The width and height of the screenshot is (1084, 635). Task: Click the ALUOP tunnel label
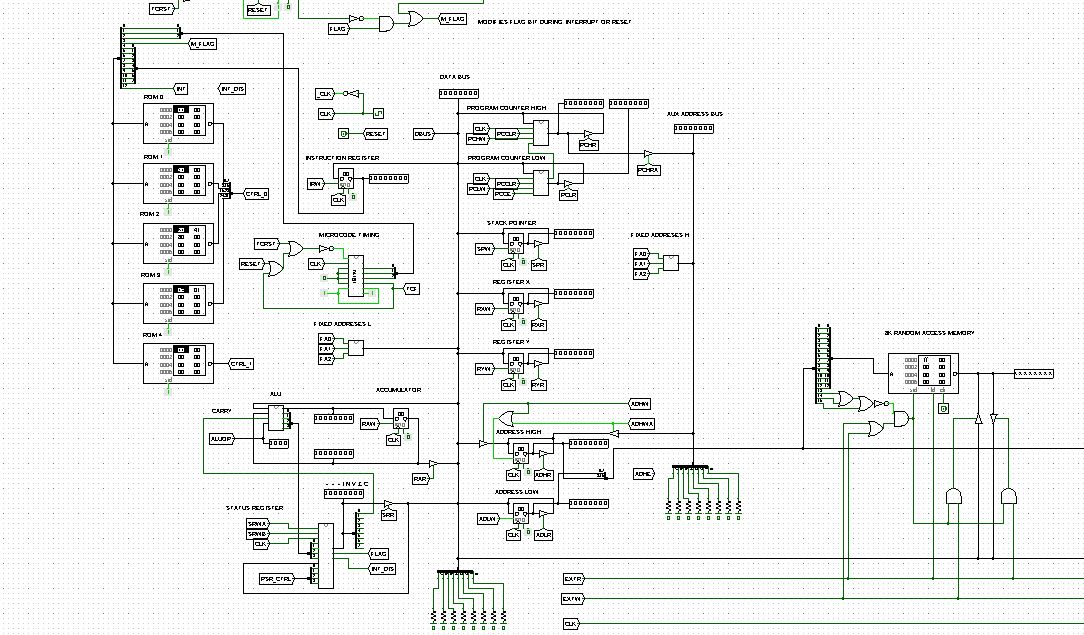tap(221, 438)
